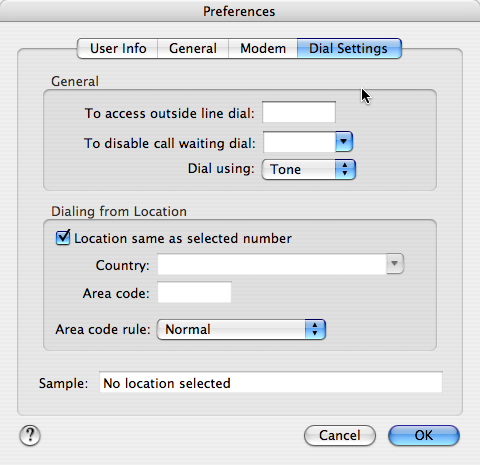The height and width of the screenshot is (465, 480).
Task: Open the help question mark button
Action: tap(30, 435)
